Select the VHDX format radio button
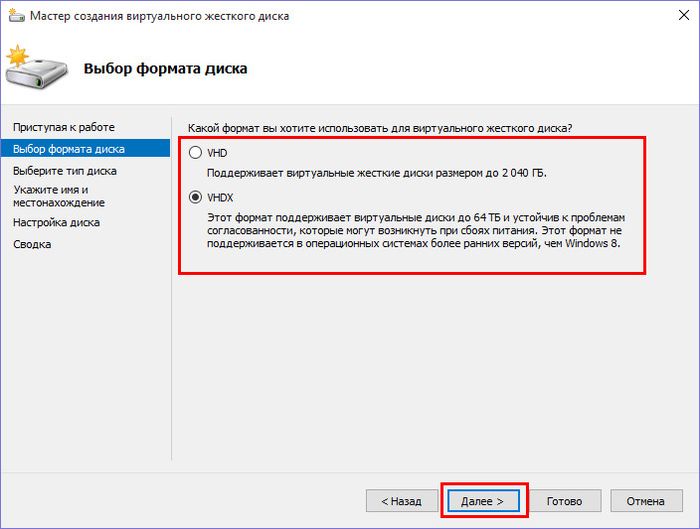Image resolution: width=700 pixels, height=529 pixels. pyautogui.click(x=196, y=197)
